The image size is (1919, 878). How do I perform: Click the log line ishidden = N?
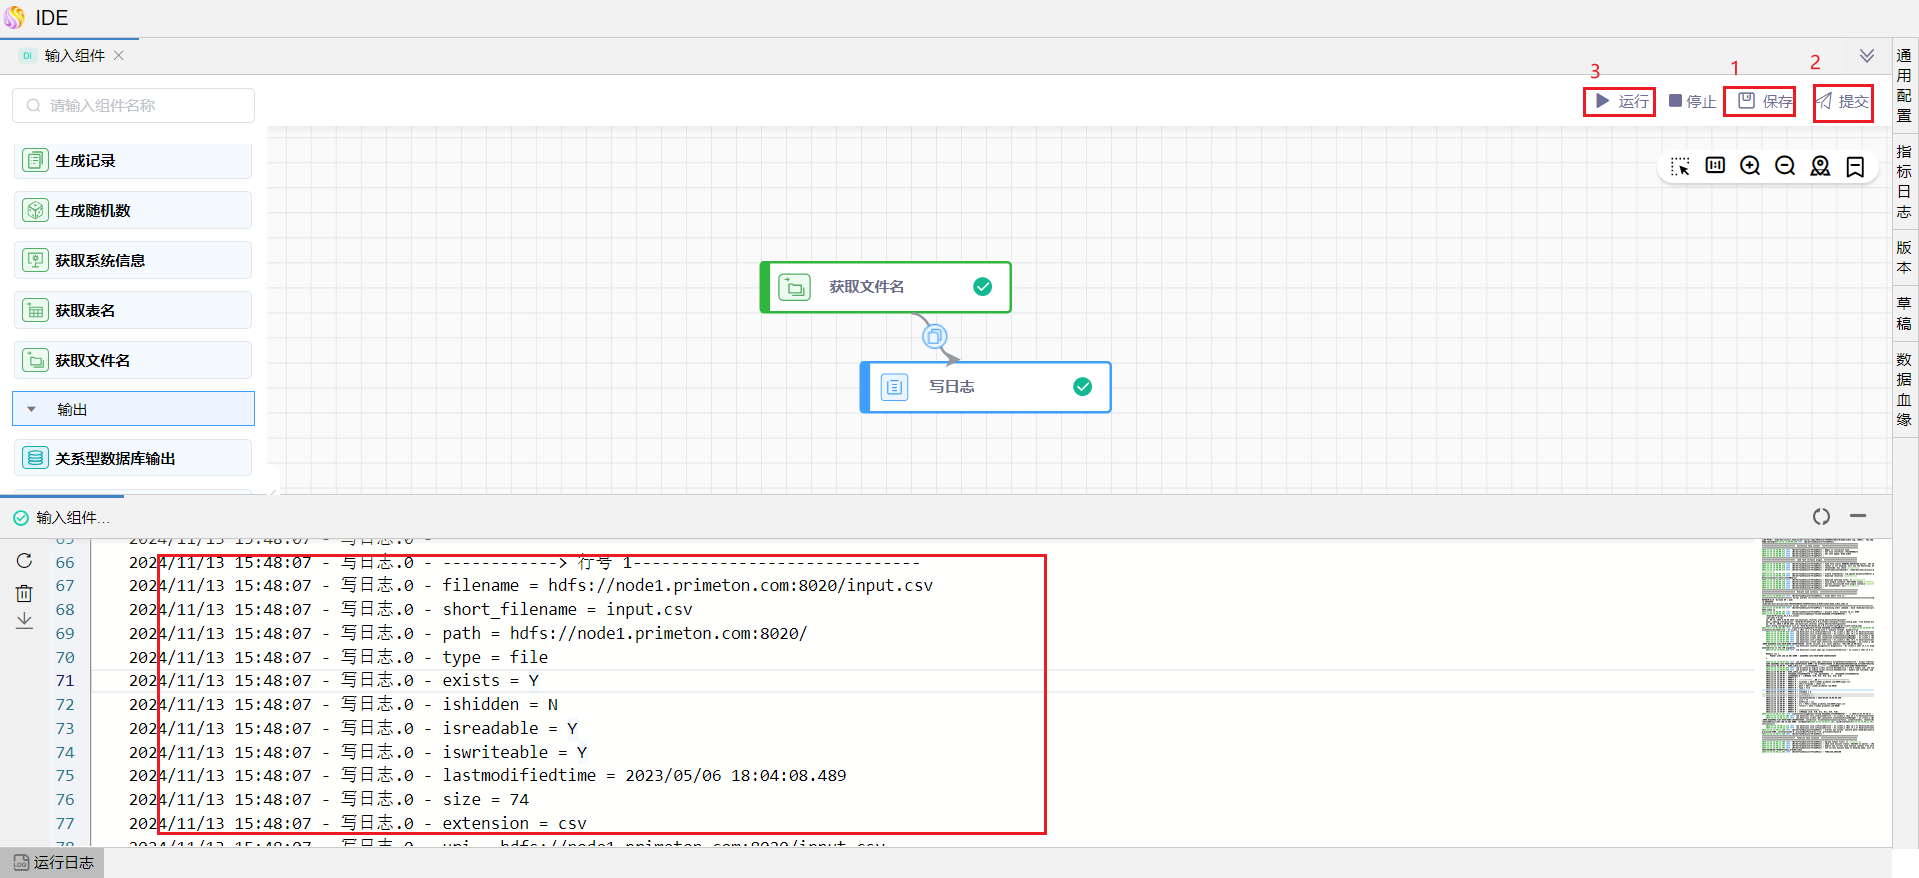point(343,705)
